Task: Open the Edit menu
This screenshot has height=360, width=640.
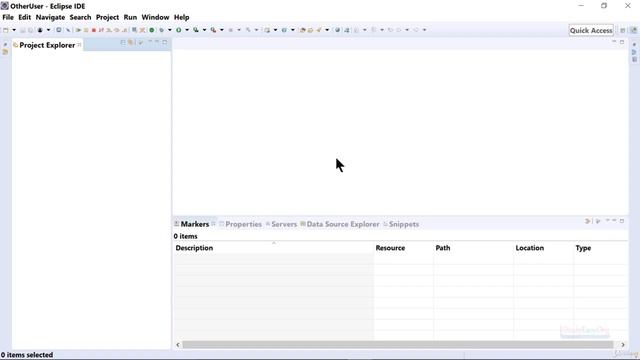Action: pos(24,17)
